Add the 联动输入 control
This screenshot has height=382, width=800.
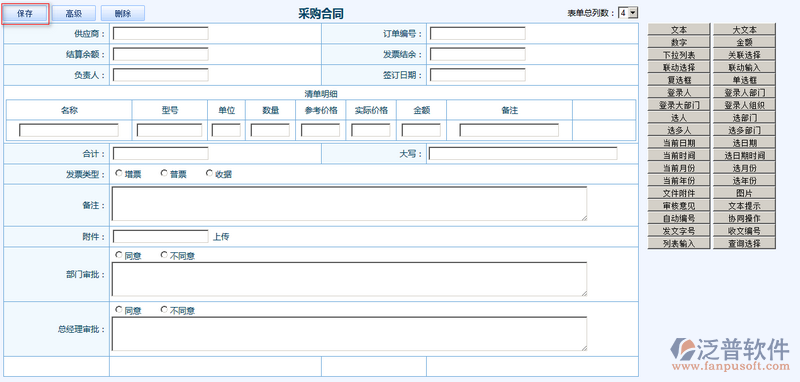(744, 67)
